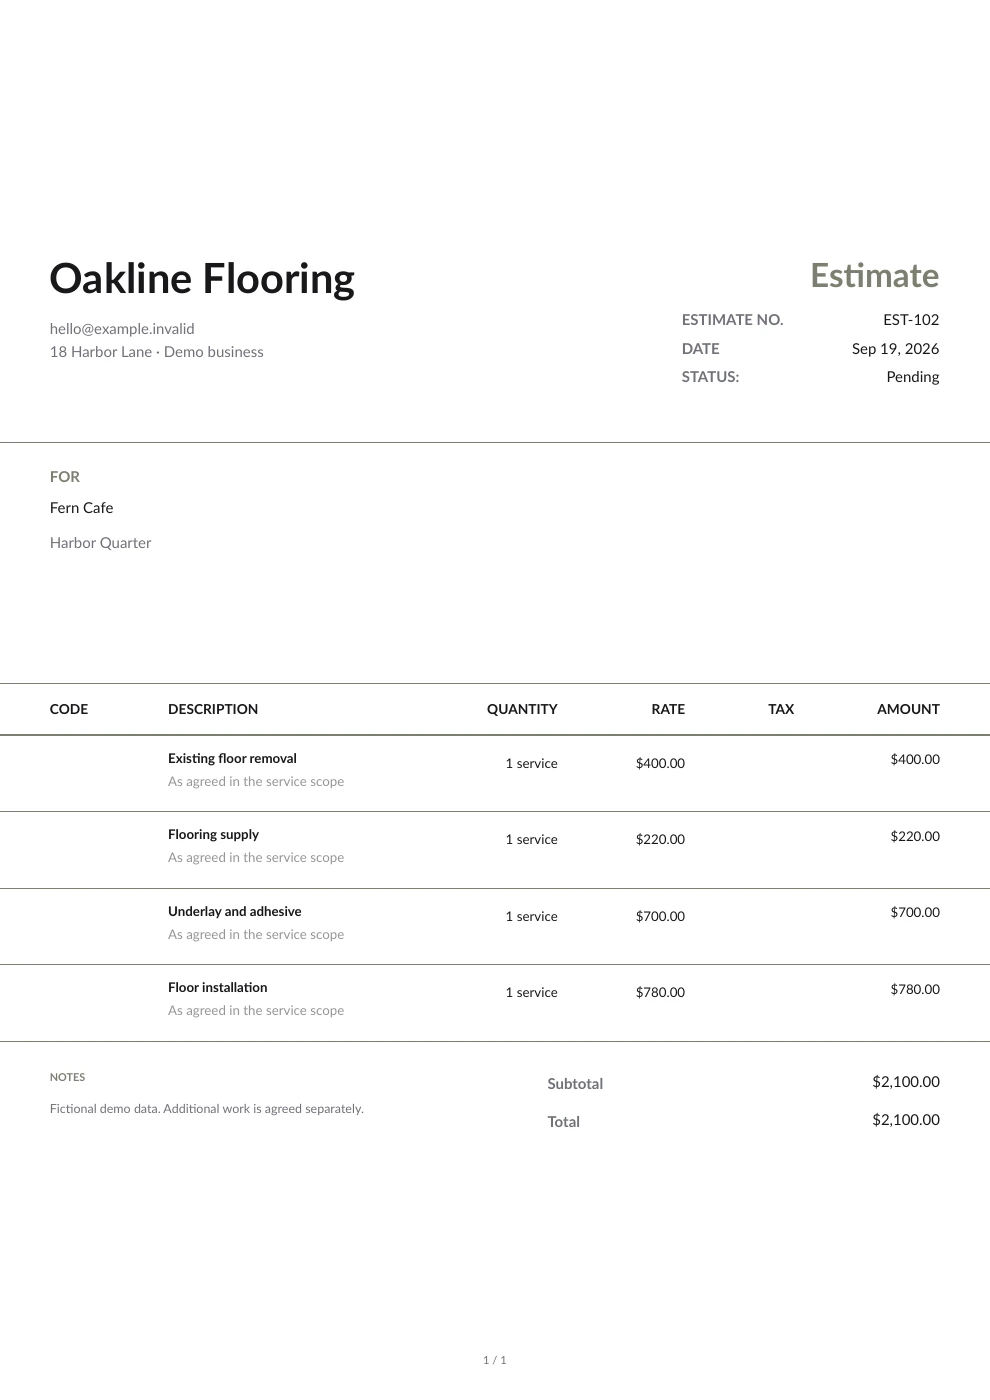Click the TAX column header

pyautogui.click(x=781, y=709)
